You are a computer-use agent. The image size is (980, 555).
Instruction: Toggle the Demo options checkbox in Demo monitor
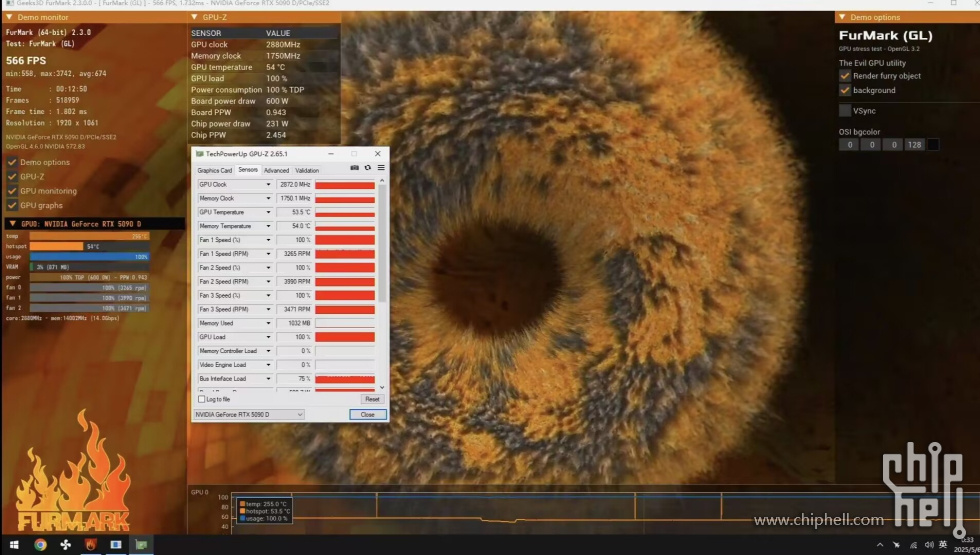pyautogui.click(x=12, y=162)
